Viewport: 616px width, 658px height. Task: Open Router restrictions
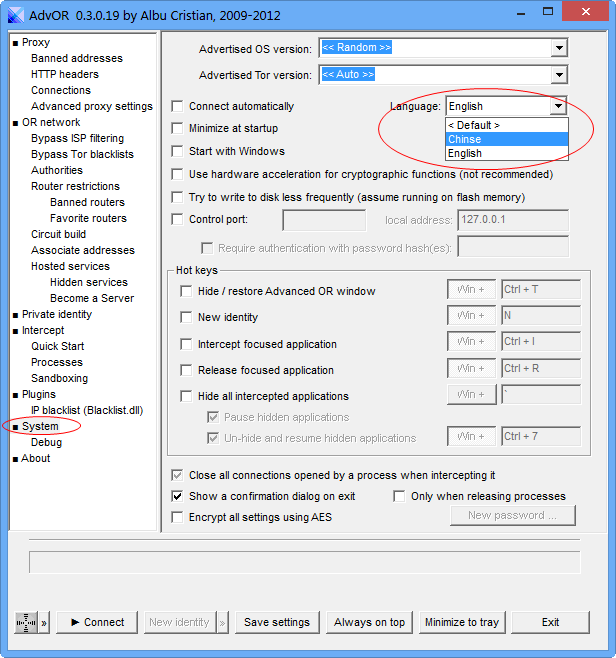click(76, 186)
